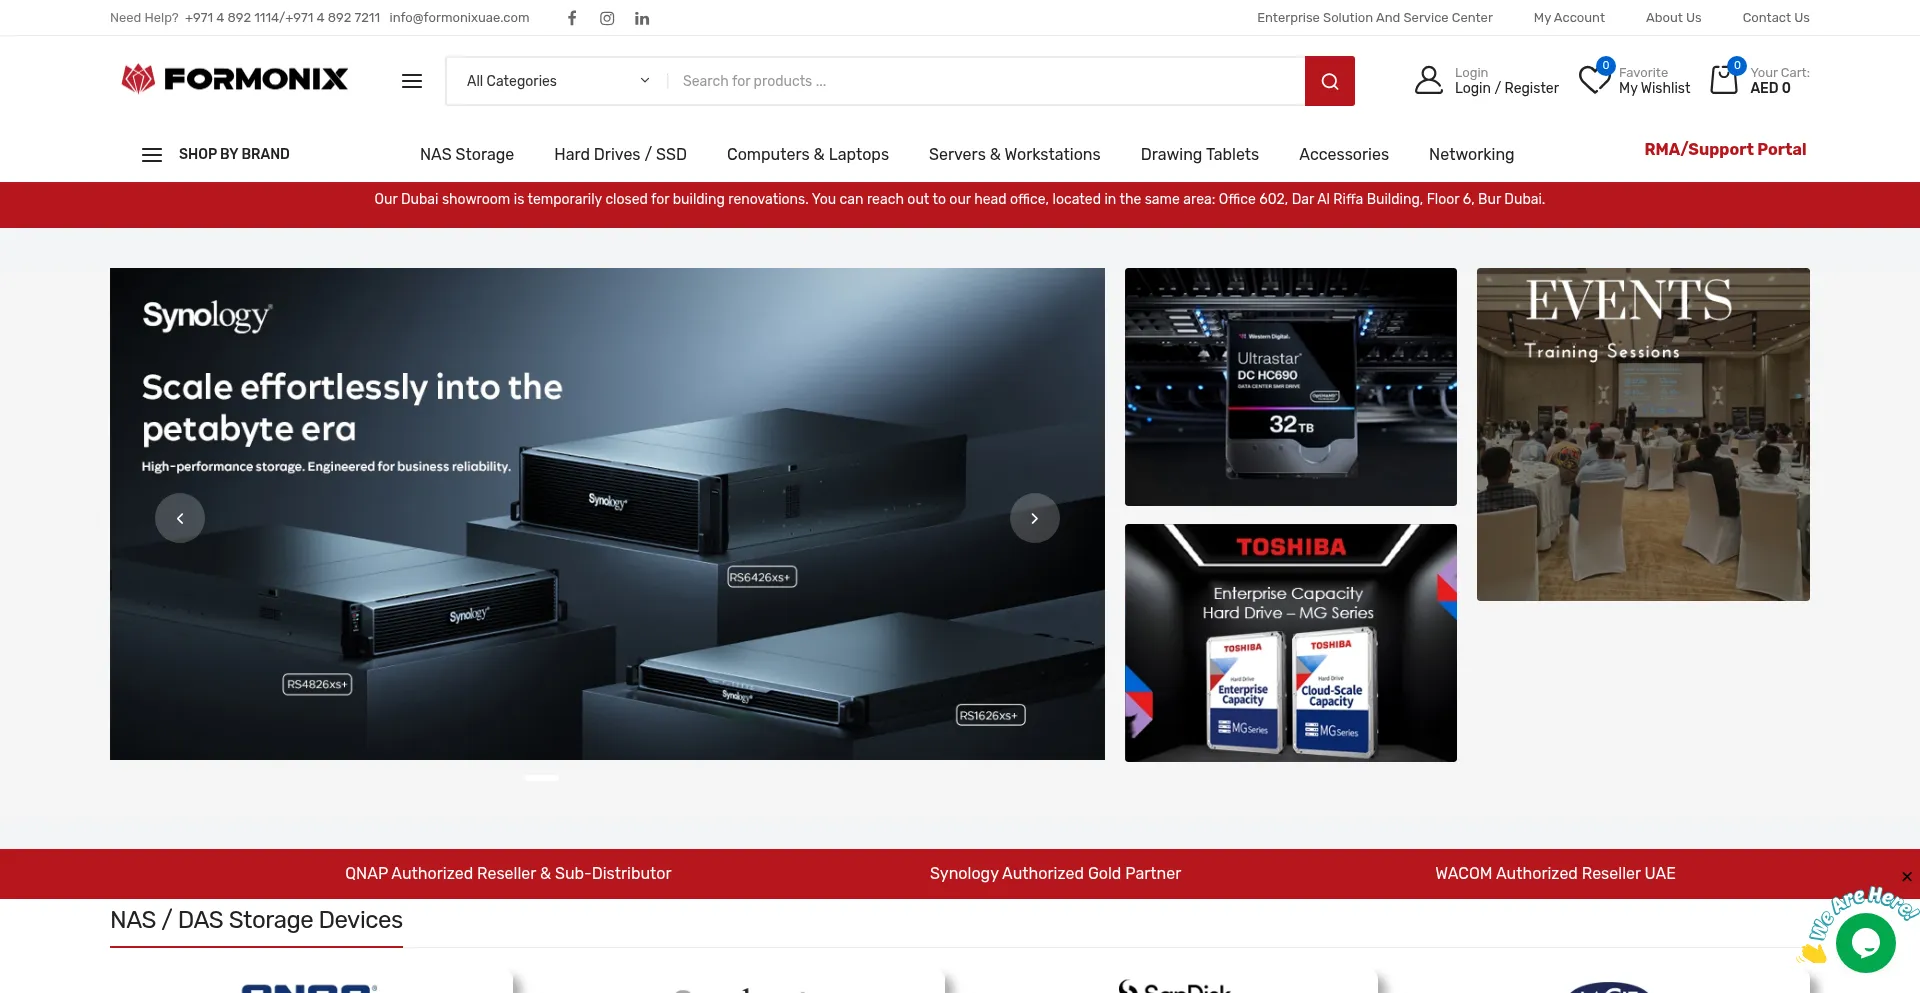Open the Instagram social icon
Image resolution: width=1920 pixels, height=993 pixels.
pyautogui.click(x=607, y=18)
